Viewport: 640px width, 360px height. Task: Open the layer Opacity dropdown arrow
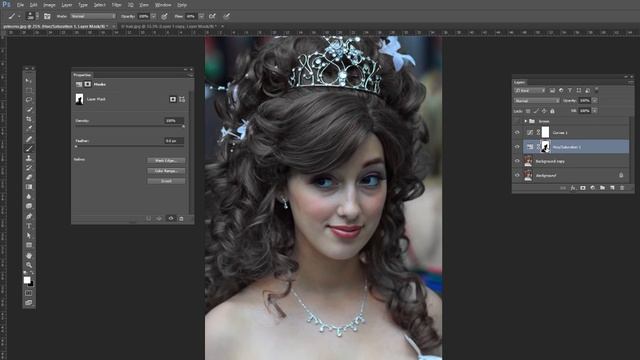coord(595,101)
